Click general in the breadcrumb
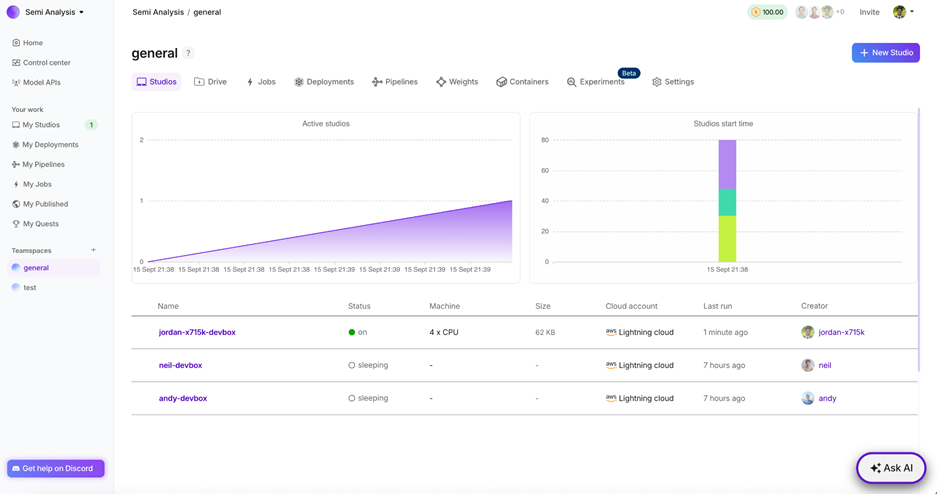The height and width of the screenshot is (494, 937). tap(207, 12)
